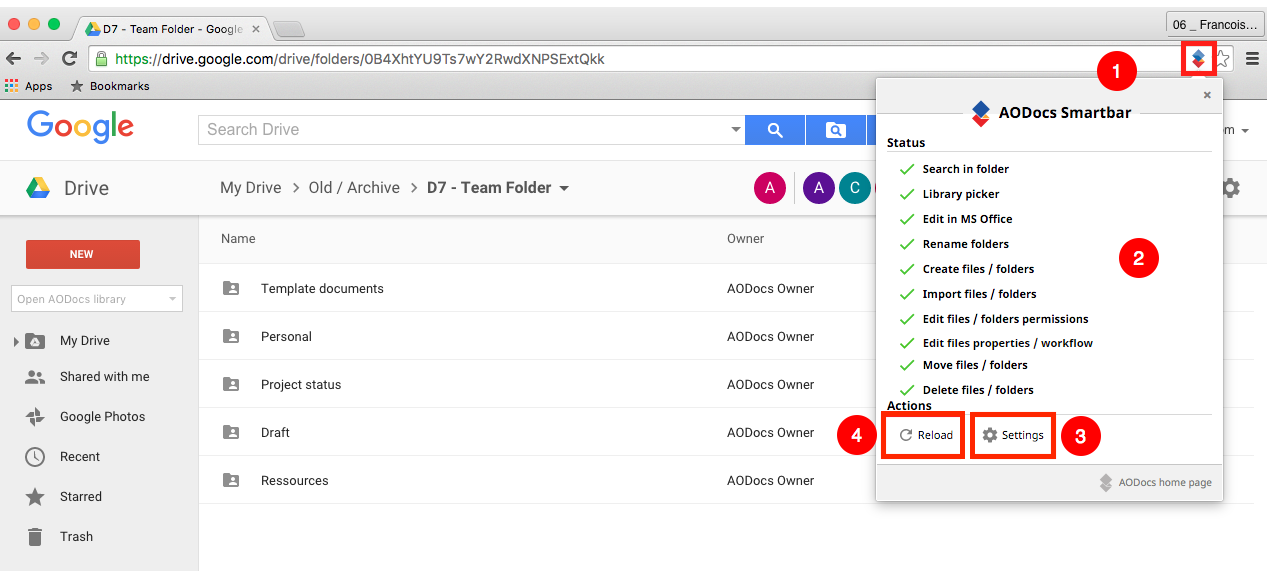Click the Search in folder status item
Screen dimensions: 1267x571
[x=954, y=169]
